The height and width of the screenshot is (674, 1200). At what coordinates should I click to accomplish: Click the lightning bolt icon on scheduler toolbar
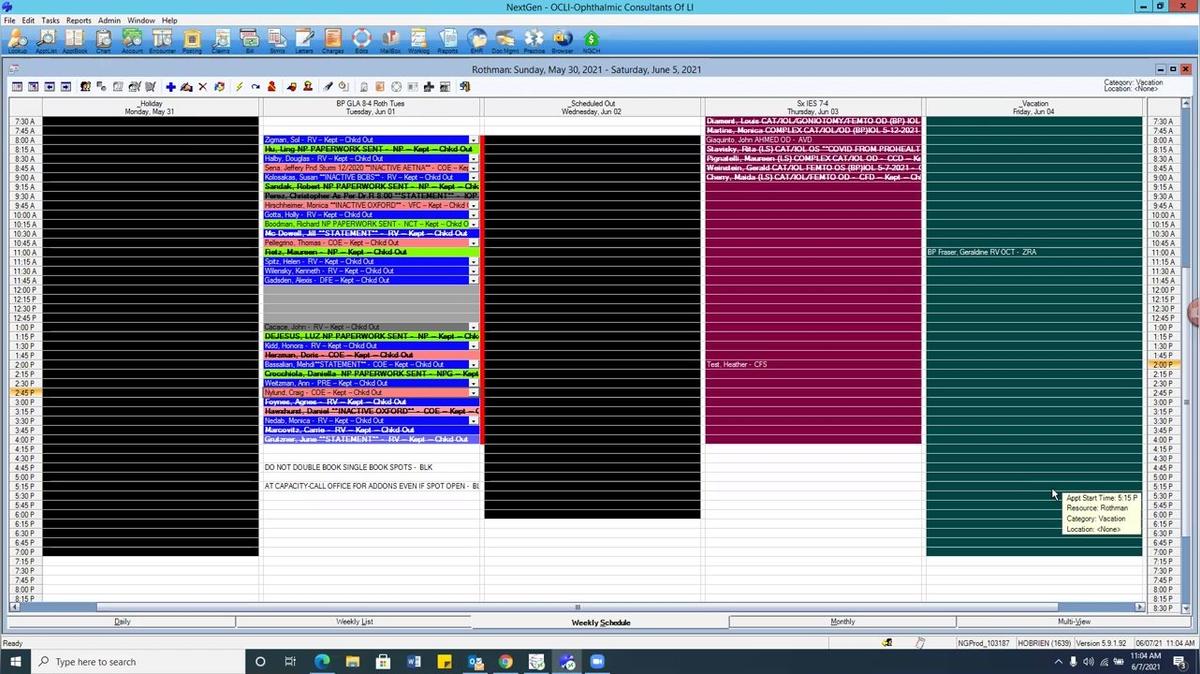(x=238, y=86)
